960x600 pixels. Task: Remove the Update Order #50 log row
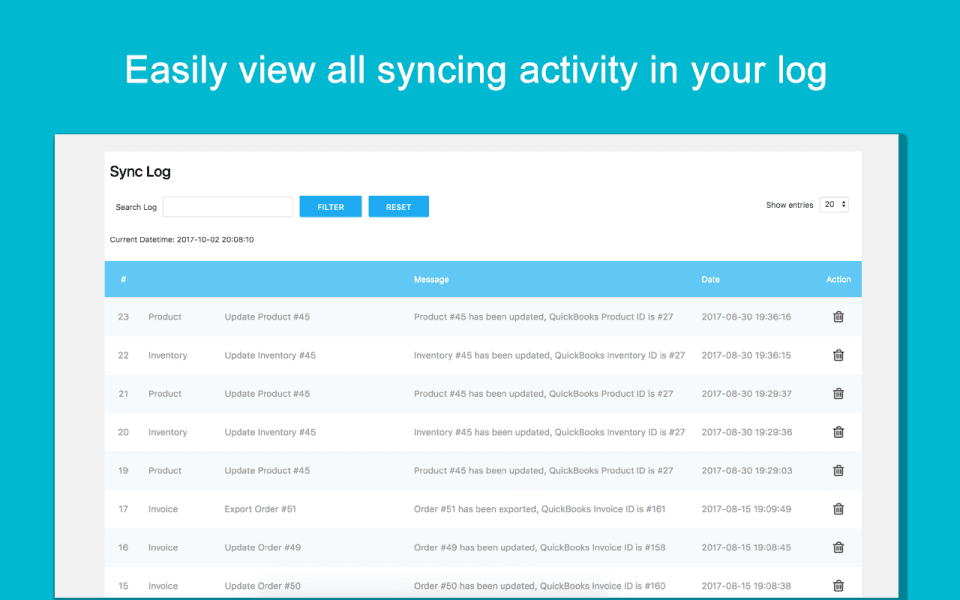(838, 586)
